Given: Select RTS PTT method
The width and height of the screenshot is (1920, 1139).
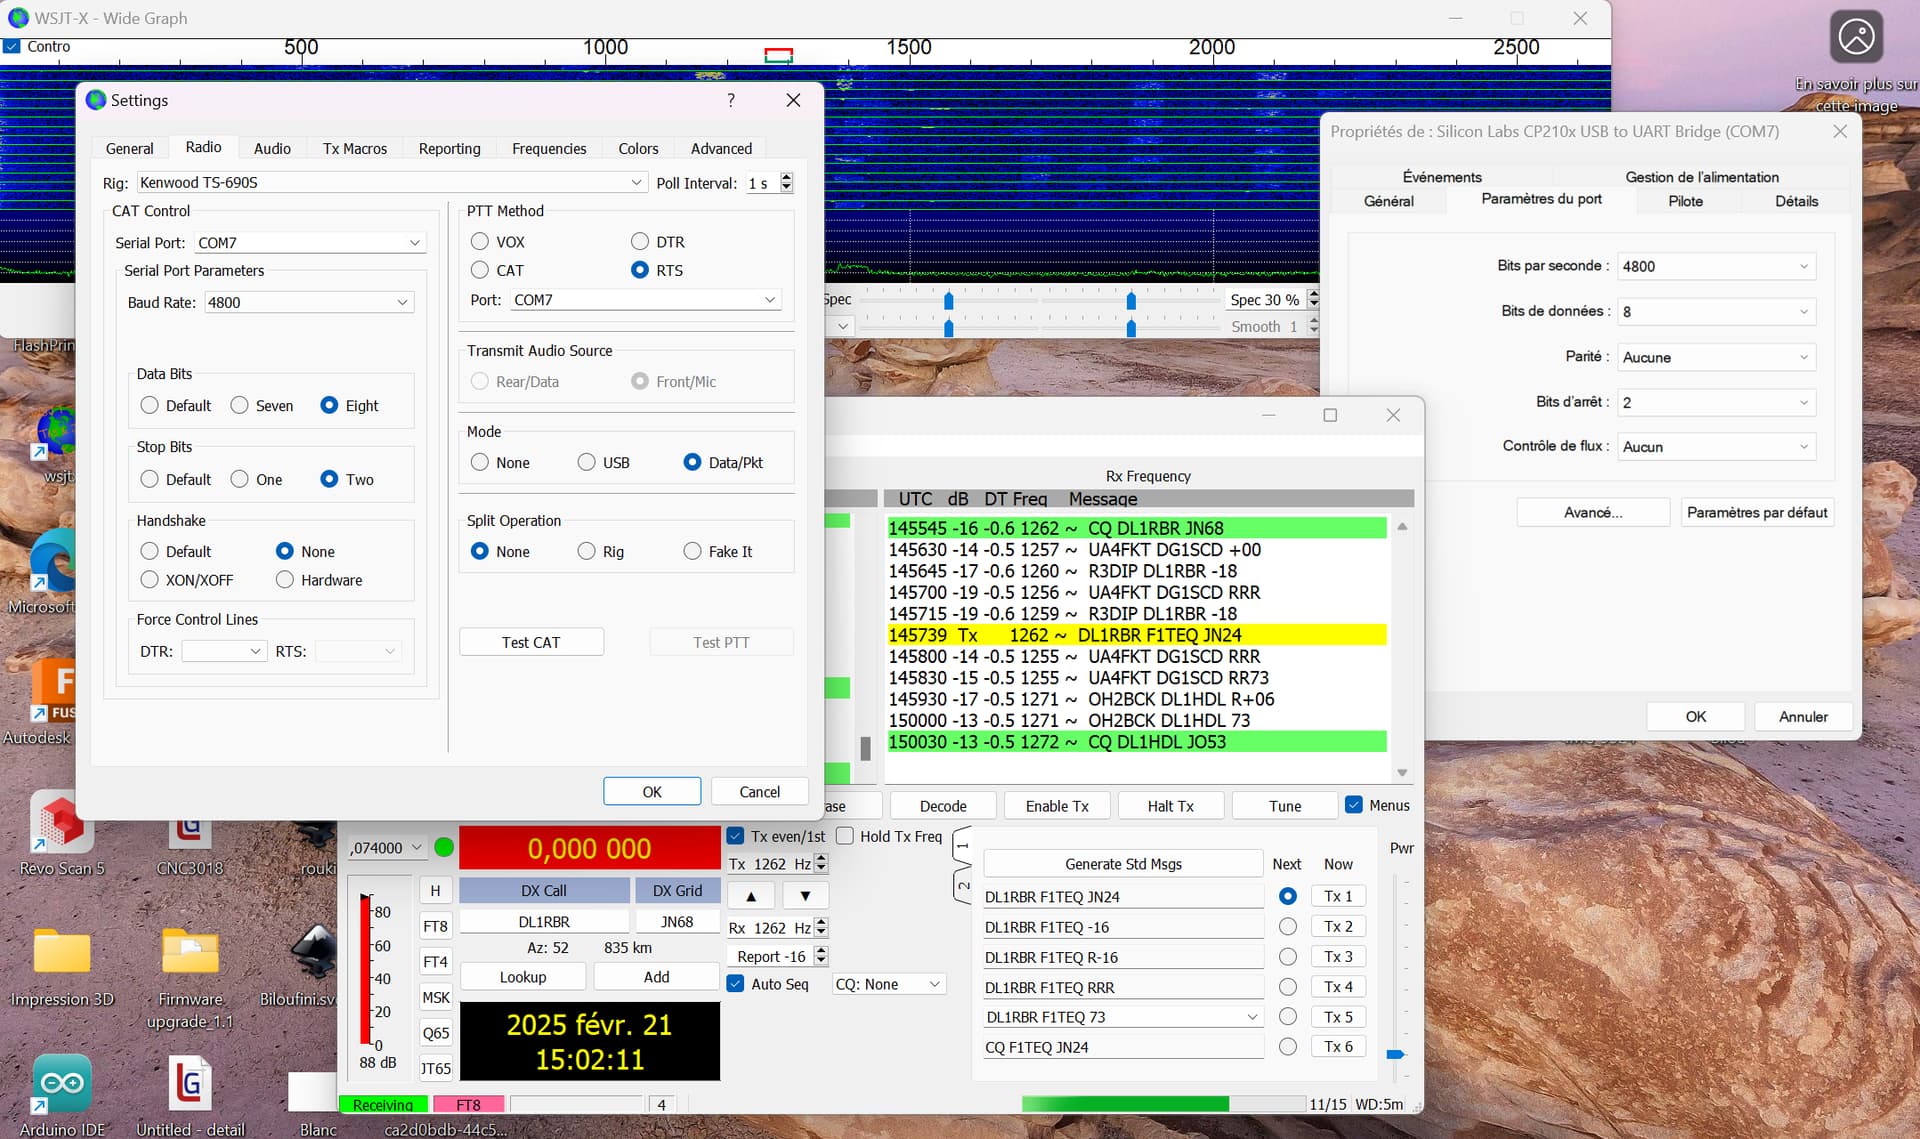Looking at the screenshot, I should (x=640, y=270).
